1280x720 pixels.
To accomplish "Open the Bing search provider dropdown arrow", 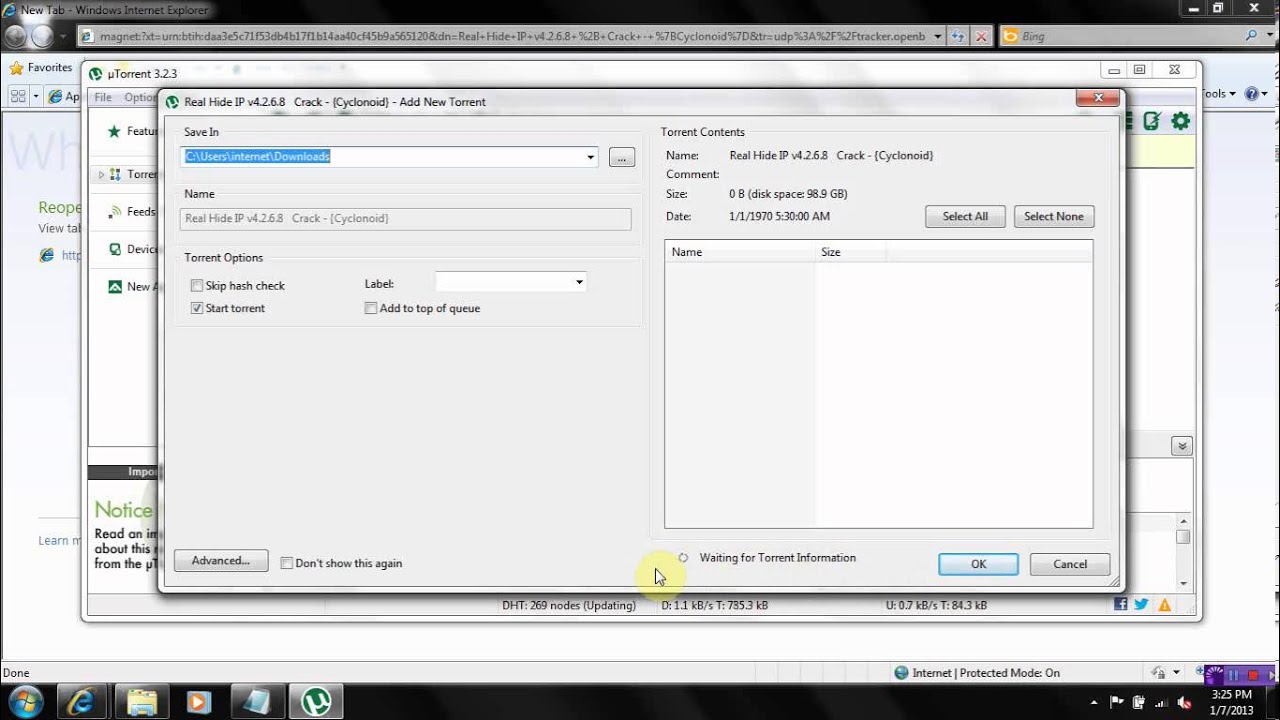I will coord(1269,36).
